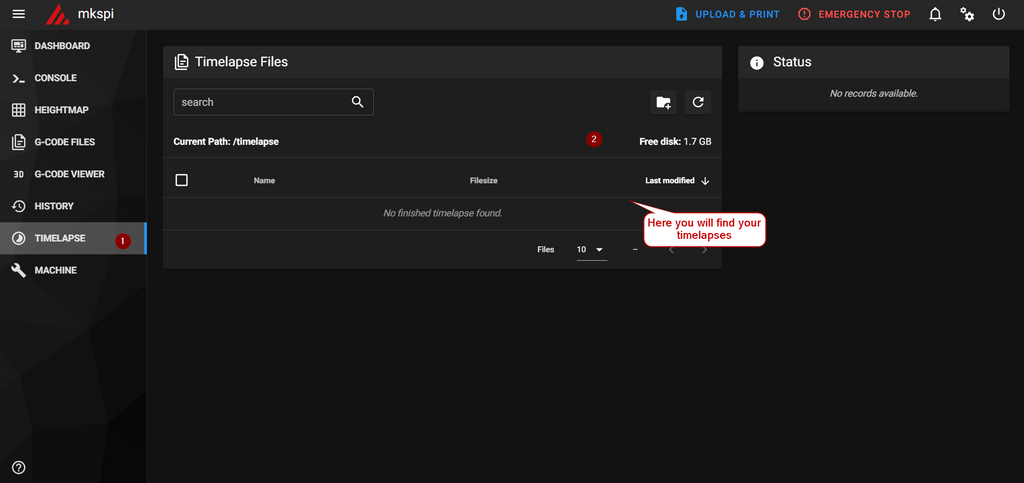Select Timelapse in sidebar

point(73,238)
